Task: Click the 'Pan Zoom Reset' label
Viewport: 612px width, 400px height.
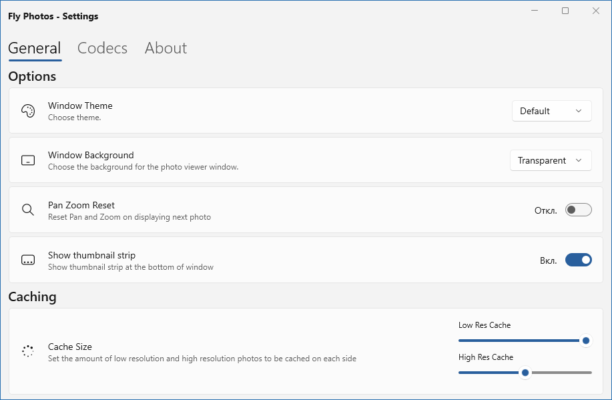Action: 81,205
